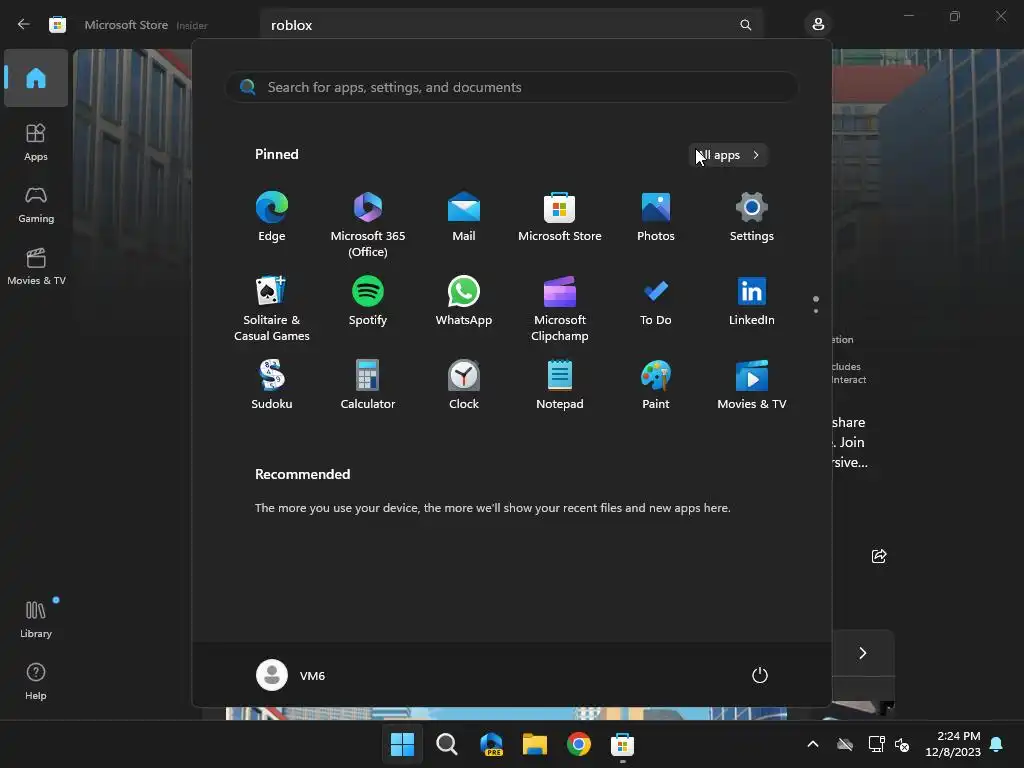Open the Clock app
The image size is (1024, 768).
464,385
